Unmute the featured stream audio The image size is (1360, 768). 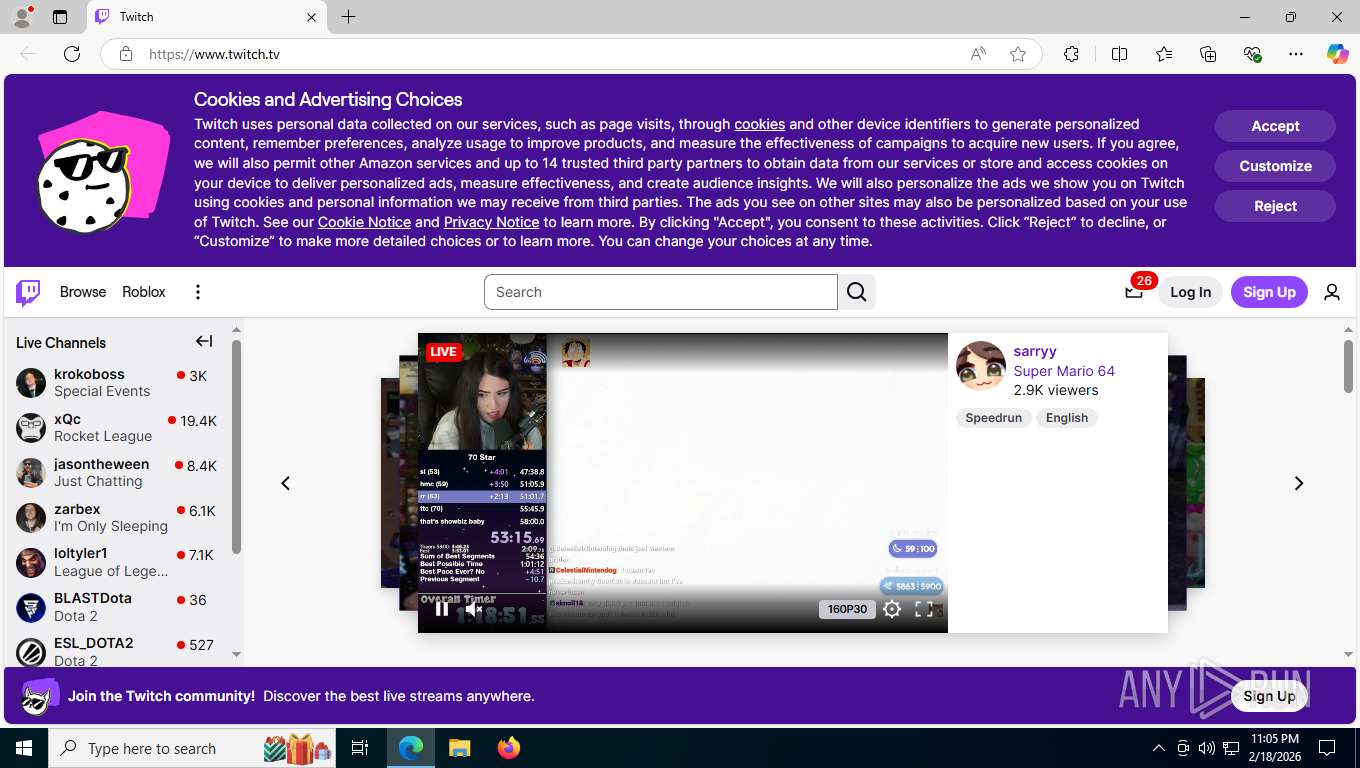(x=474, y=609)
